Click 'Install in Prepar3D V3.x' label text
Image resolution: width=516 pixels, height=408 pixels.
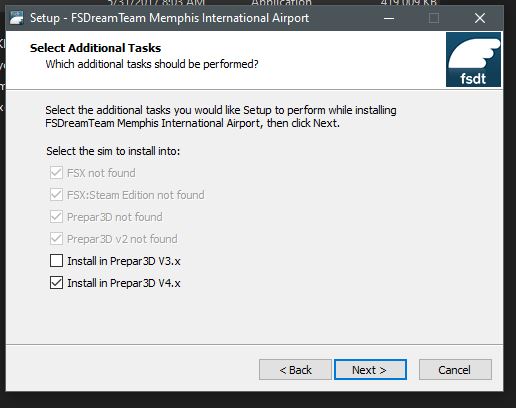click(x=124, y=261)
